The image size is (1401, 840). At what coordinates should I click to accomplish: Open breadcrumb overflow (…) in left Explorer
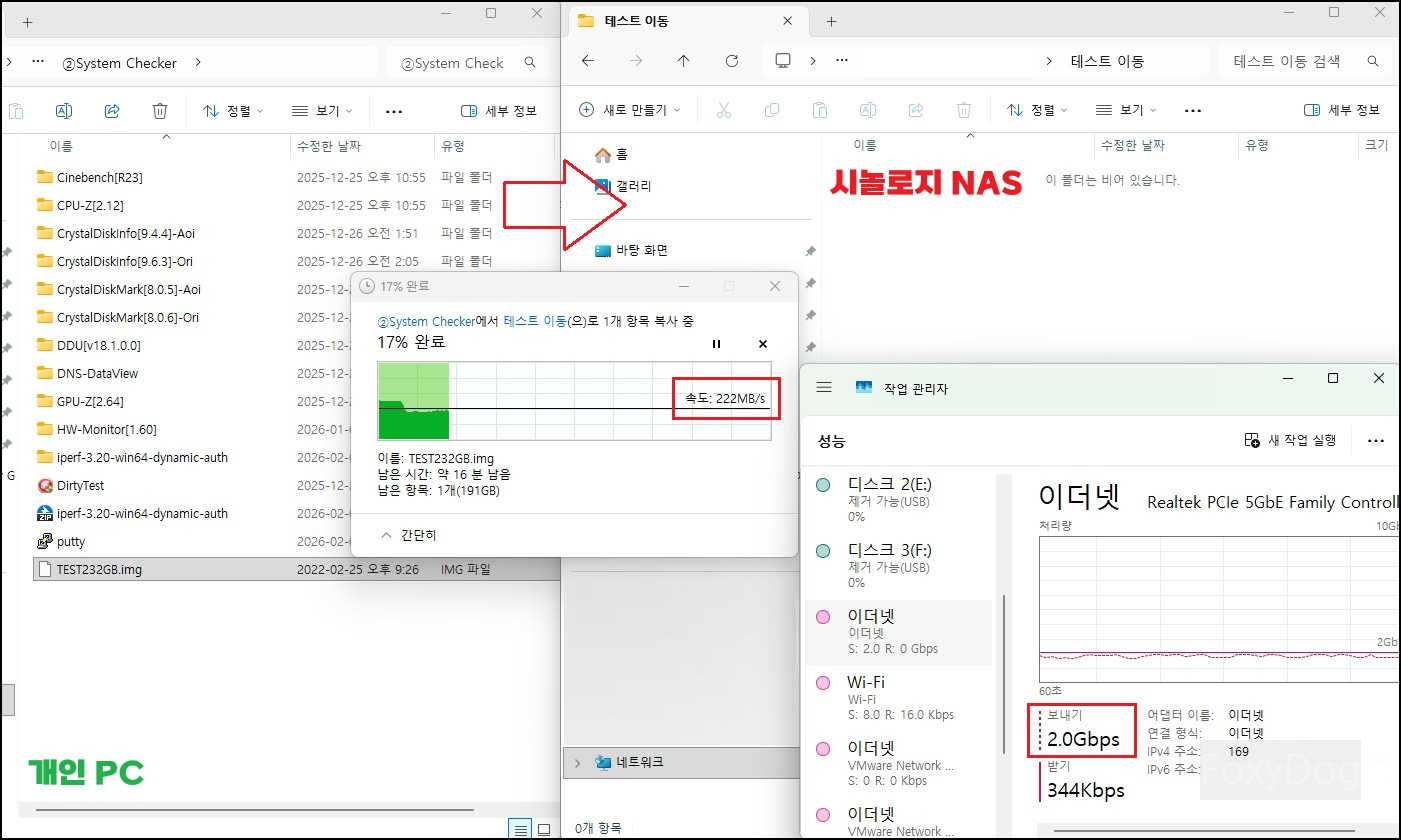38,62
